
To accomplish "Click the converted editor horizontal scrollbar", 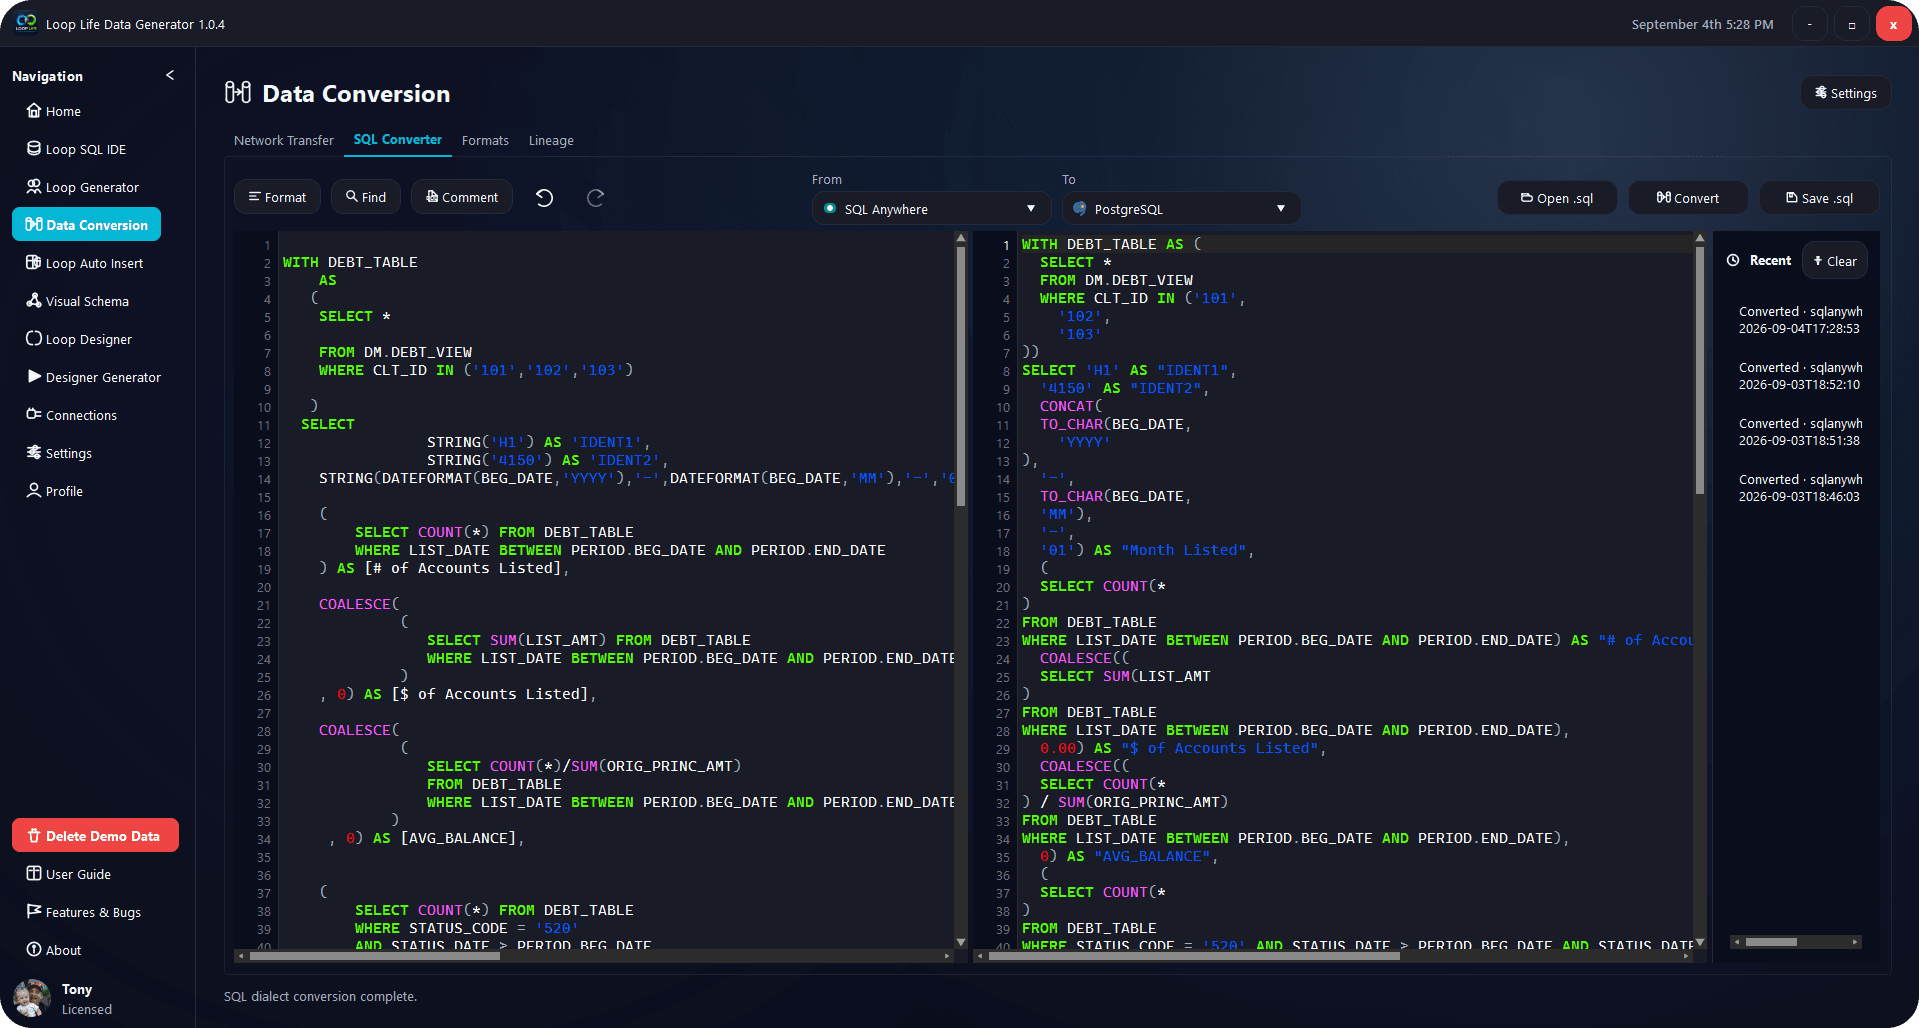I will (x=1194, y=956).
